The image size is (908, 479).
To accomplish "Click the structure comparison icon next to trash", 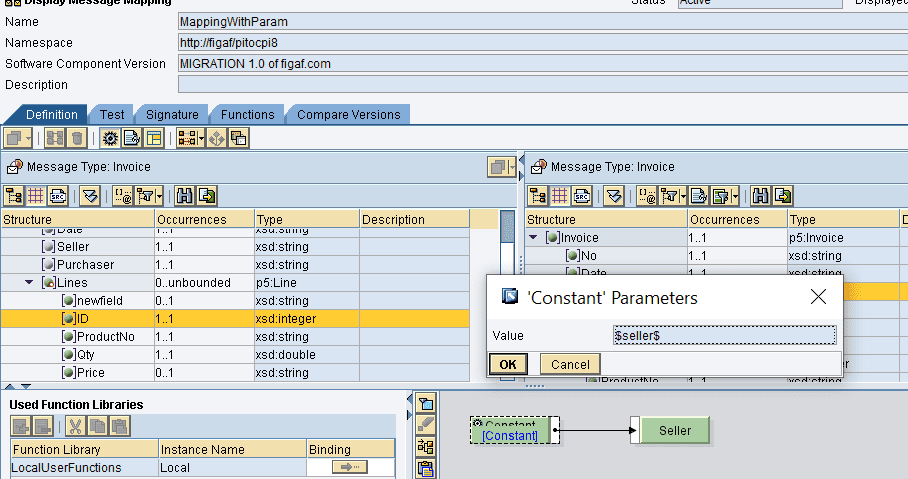I will pos(55,138).
